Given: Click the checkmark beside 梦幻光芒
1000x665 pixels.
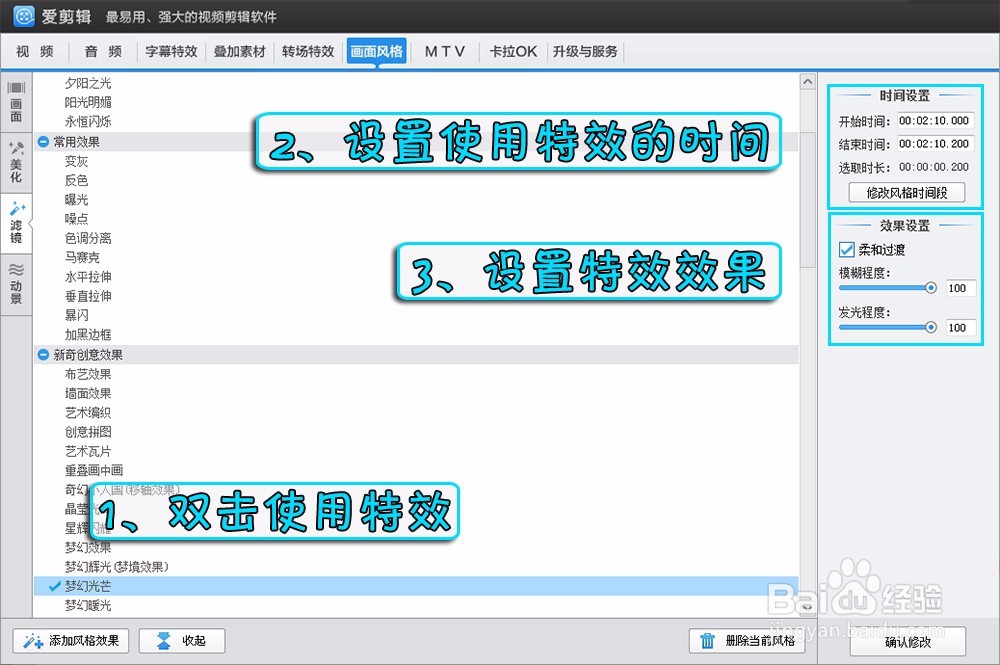Looking at the screenshot, I should click(55, 586).
